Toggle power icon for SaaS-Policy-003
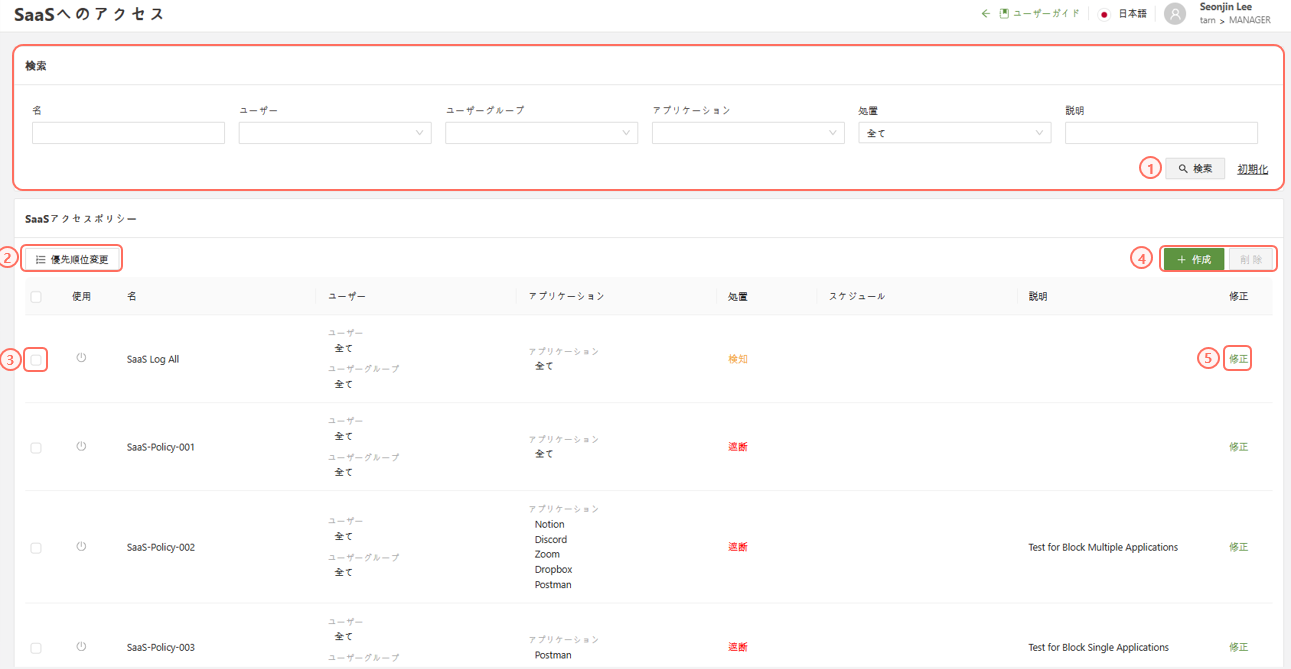 81,647
